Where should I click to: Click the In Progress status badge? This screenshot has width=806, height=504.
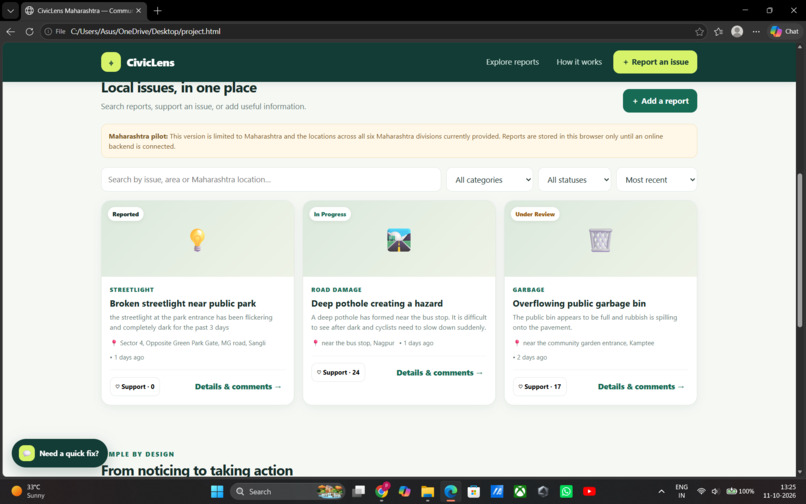pos(330,214)
